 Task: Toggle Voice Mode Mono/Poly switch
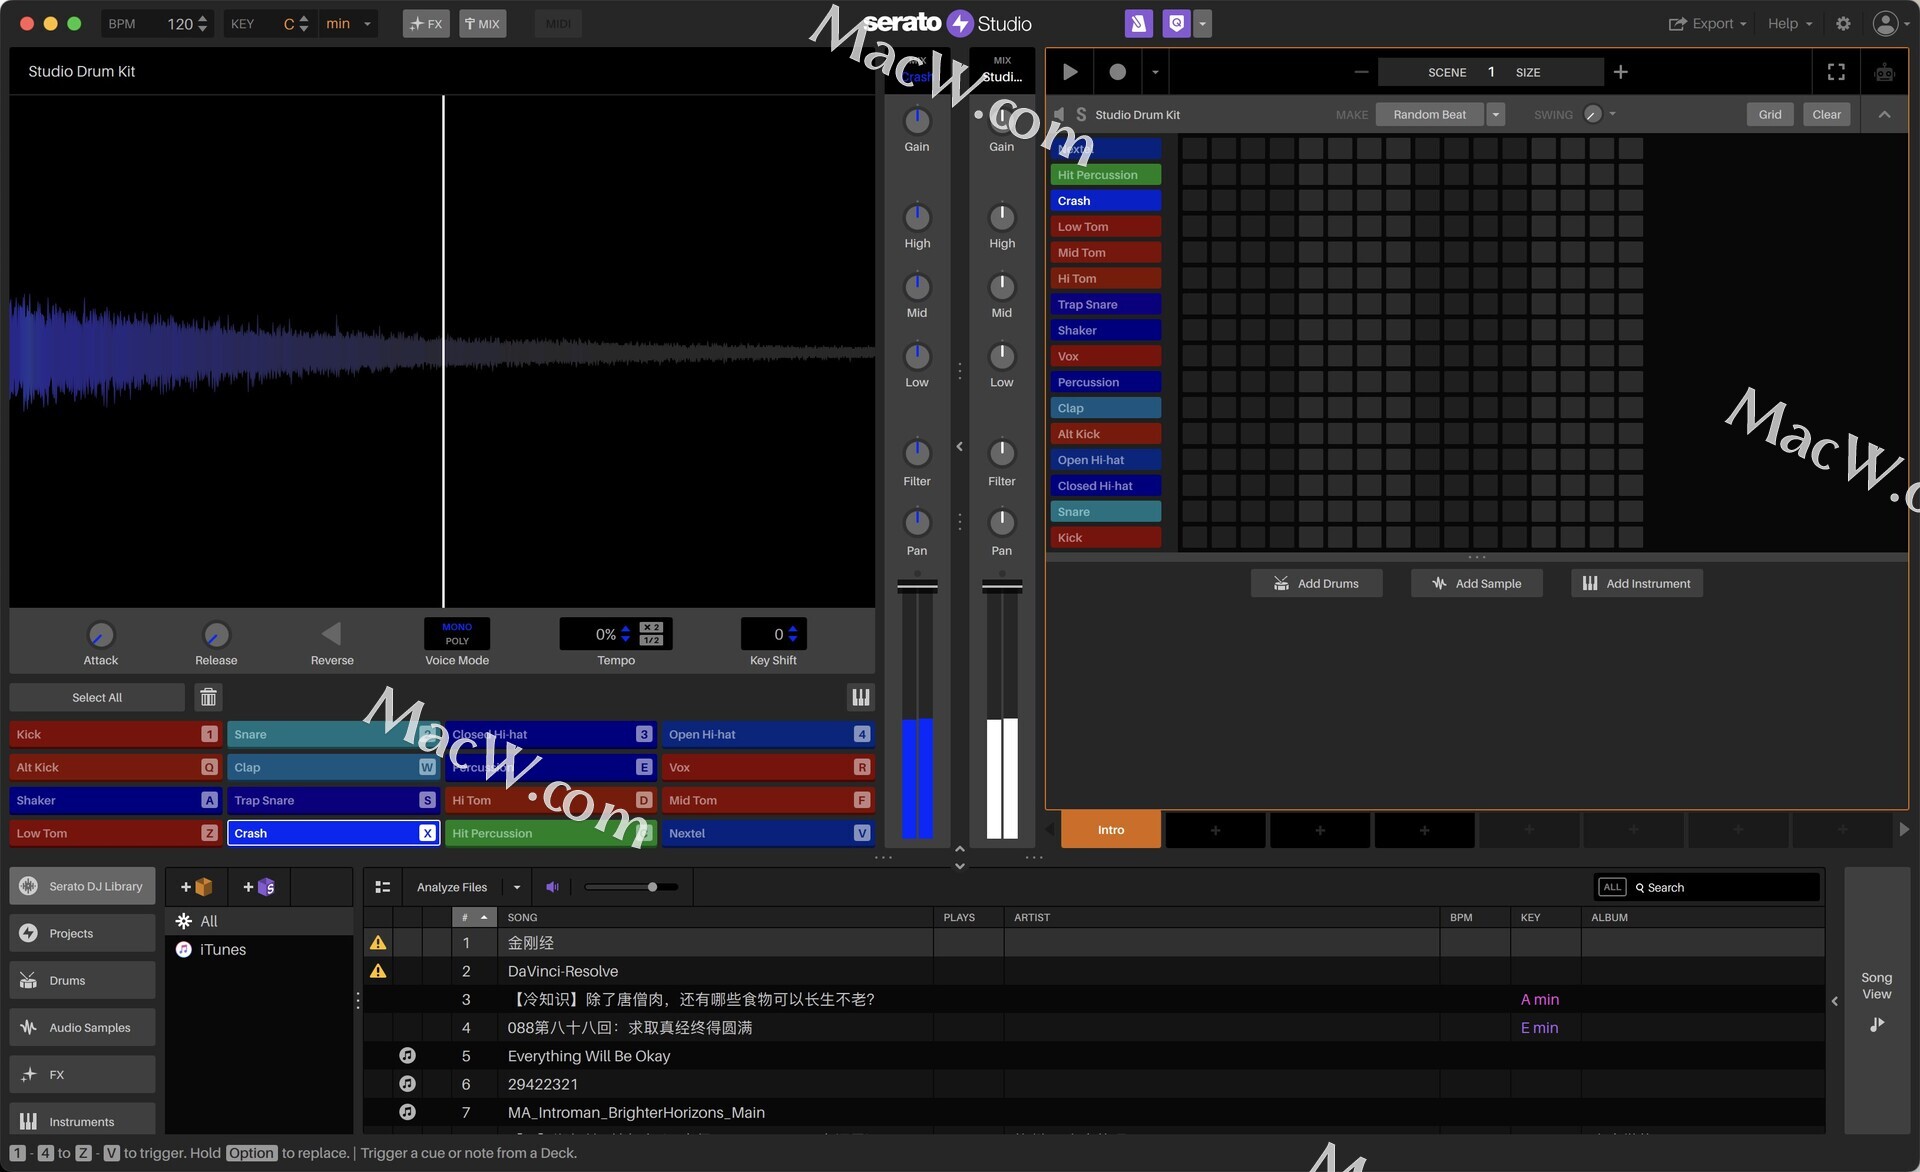coord(457,634)
